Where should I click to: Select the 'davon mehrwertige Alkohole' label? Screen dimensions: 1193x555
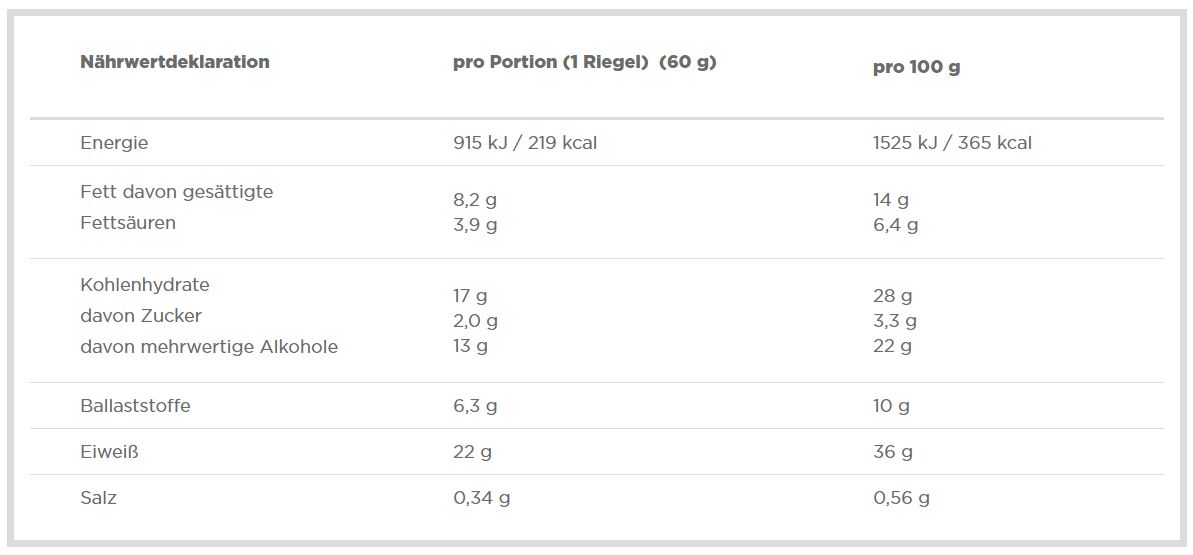point(209,347)
